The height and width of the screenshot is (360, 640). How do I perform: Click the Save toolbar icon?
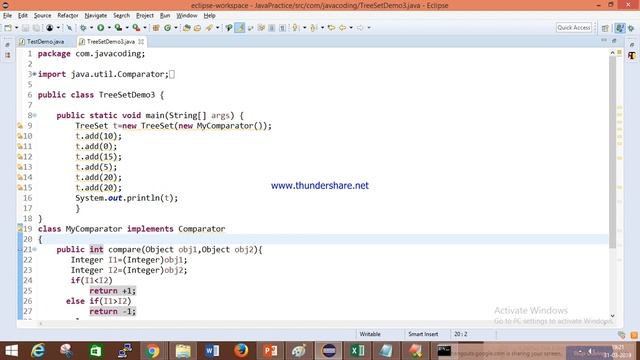tap(25, 28)
